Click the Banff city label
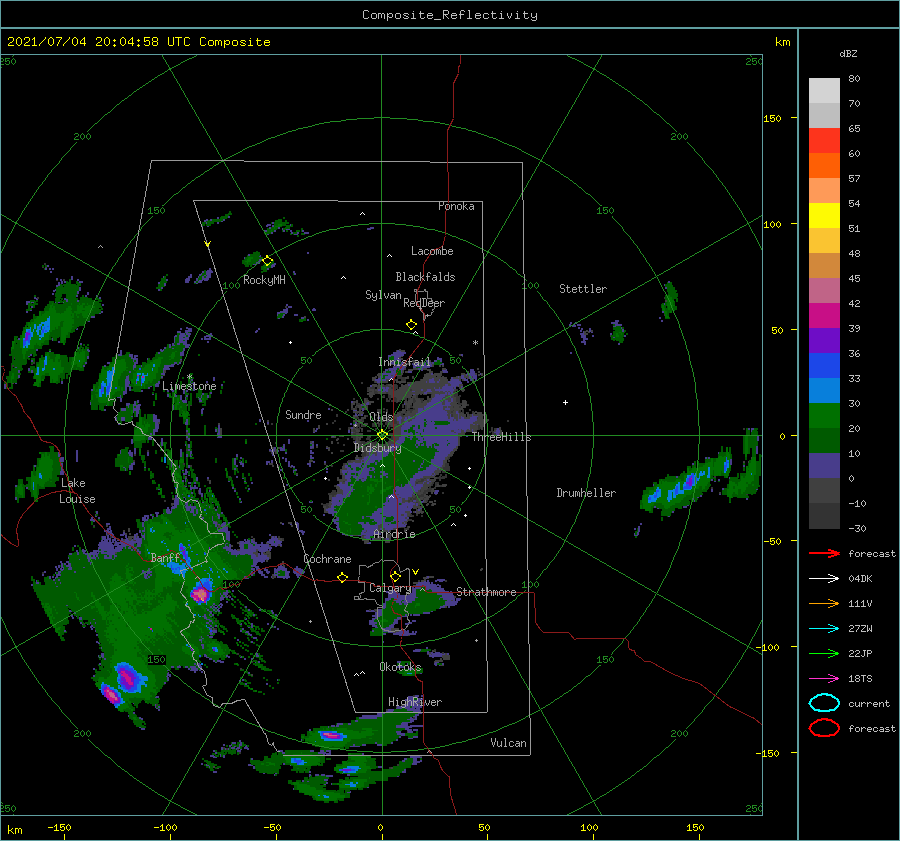This screenshot has width=900, height=841. [x=165, y=558]
